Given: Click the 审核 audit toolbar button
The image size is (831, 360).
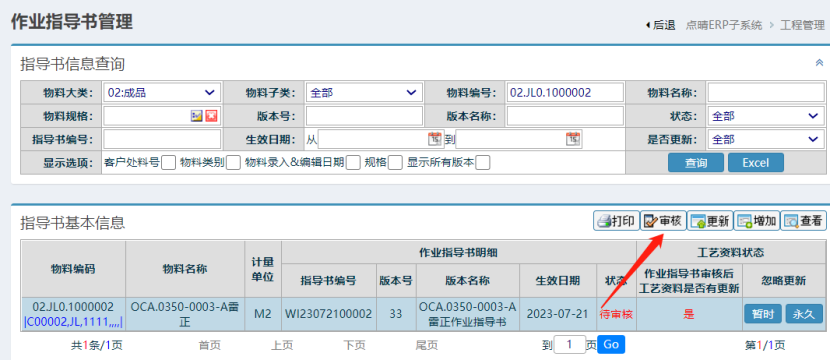Looking at the screenshot, I should pyautogui.click(x=664, y=221).
